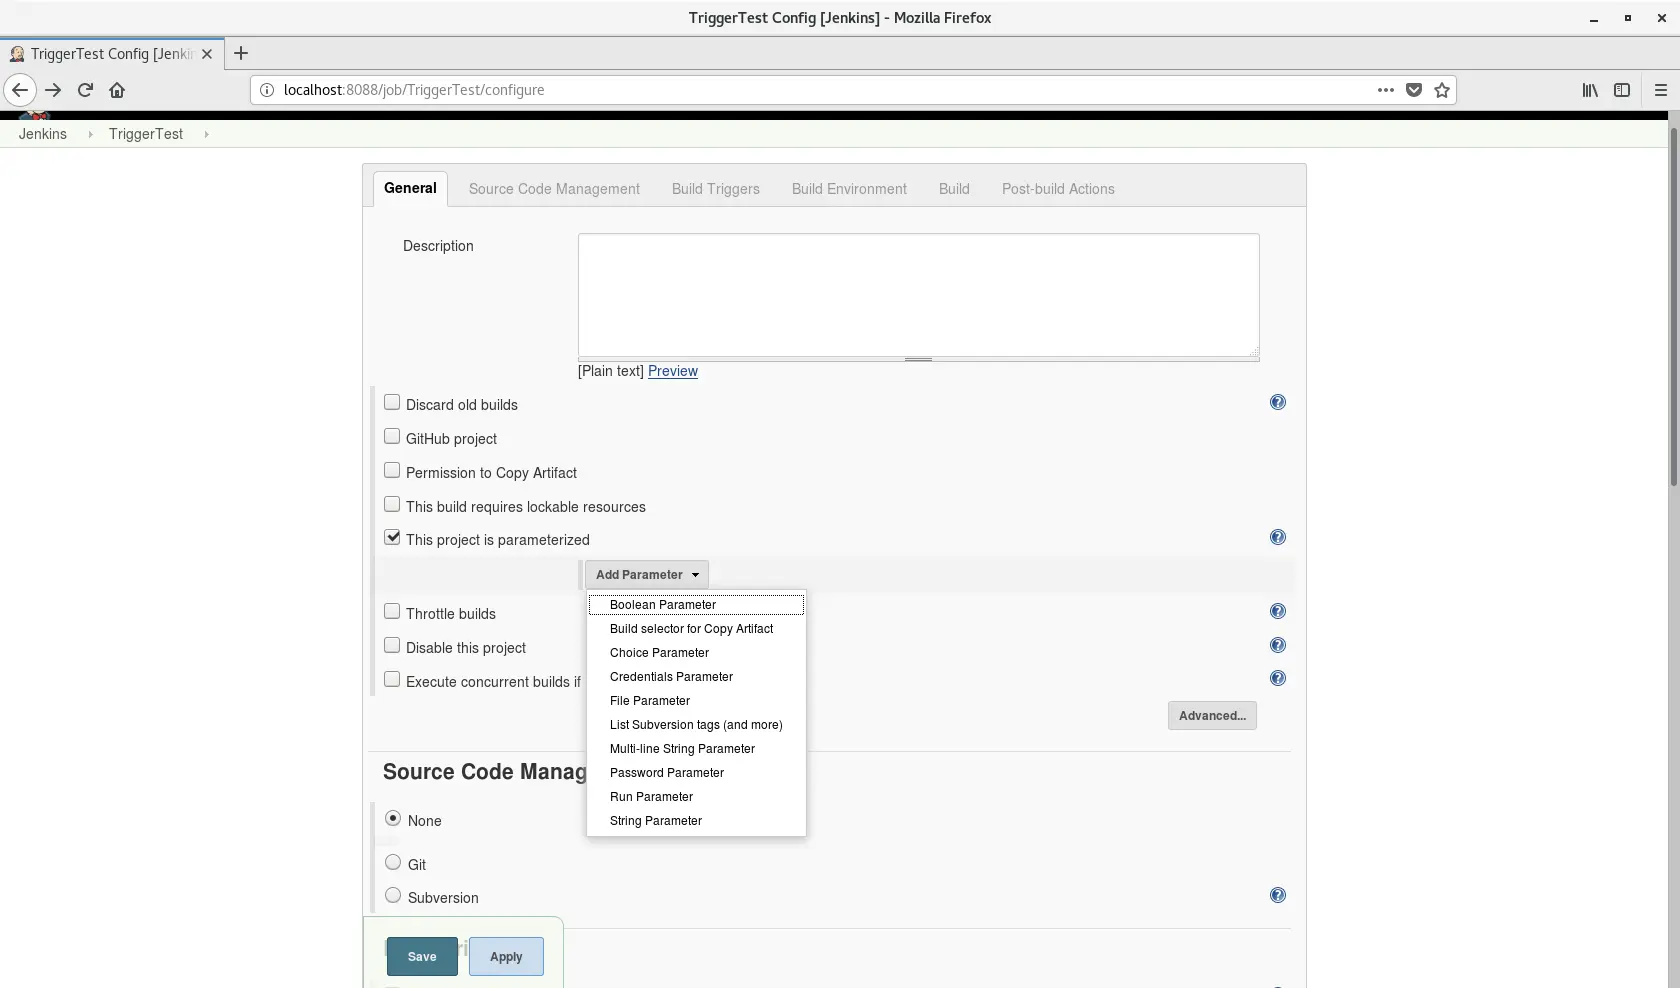Viewport: 1680px width, 988px height.
Task: Open help for Subversion option
Action: click(x=1278, y=895)
